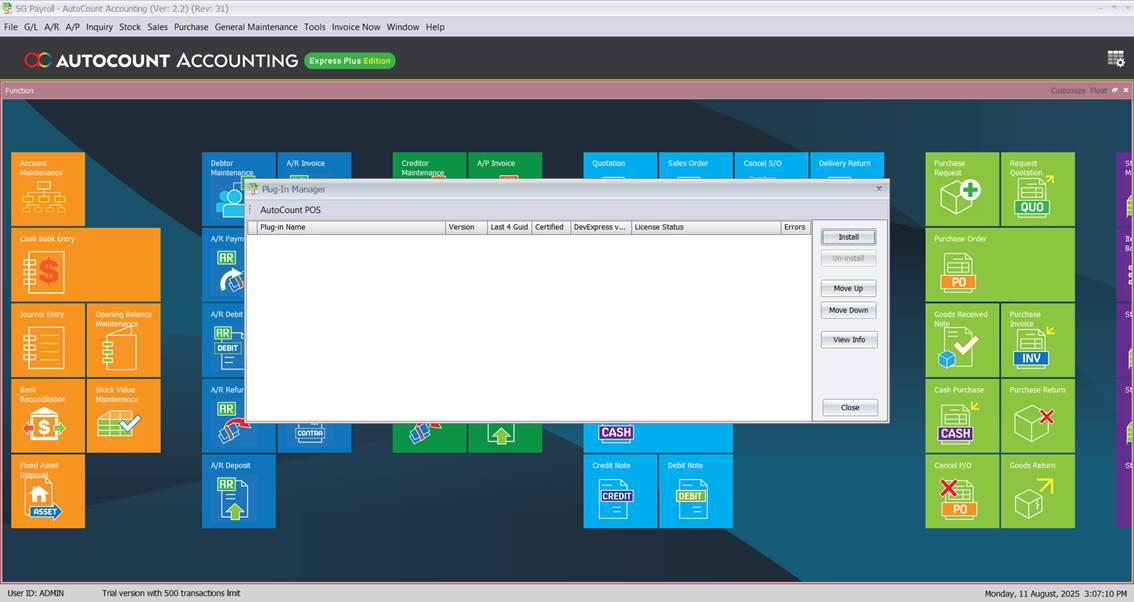1134x602 pixels.
Task: Open the Credit Note tile
Action: [x=621, y=491]
